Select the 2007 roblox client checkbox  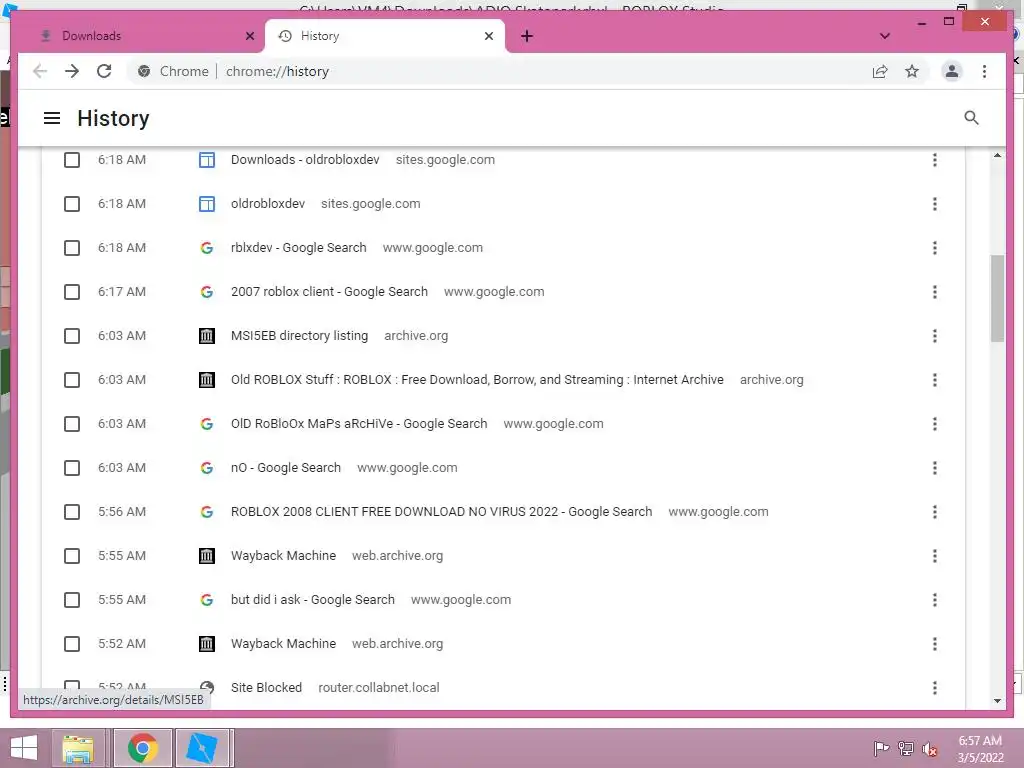pos(72,292)
